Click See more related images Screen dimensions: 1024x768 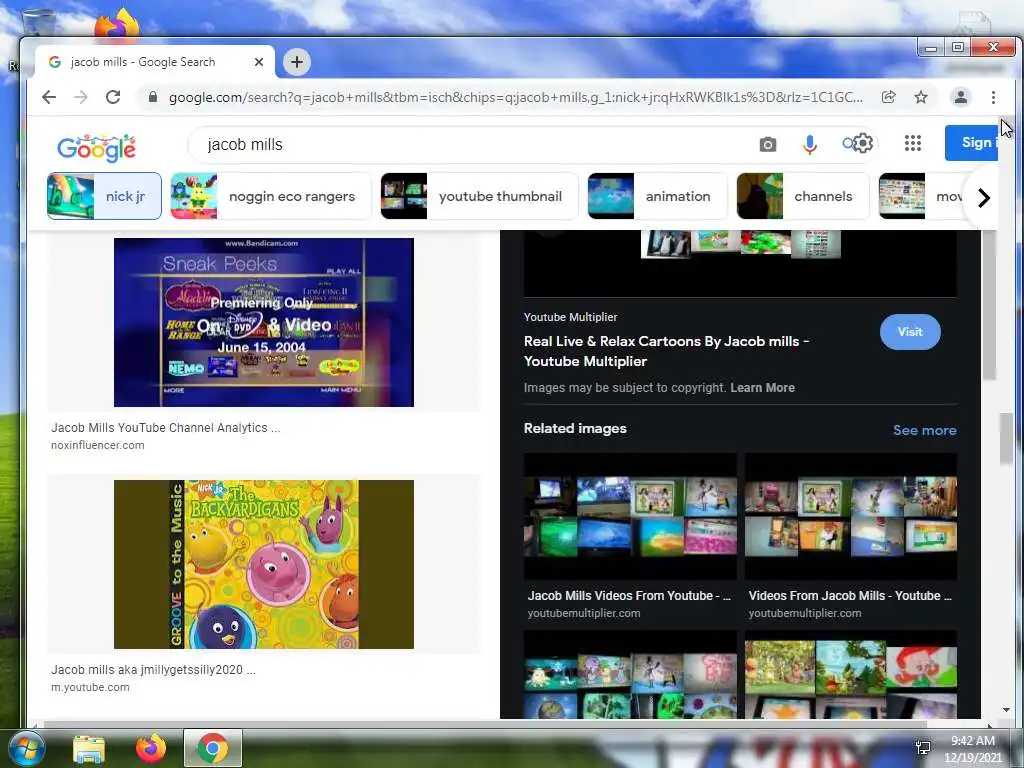coord(924,430)
